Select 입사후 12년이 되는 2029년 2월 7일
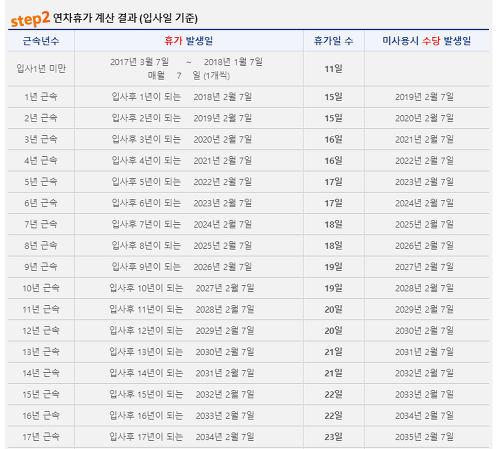Viewport: 500px width, 449px height. (182, 331)
